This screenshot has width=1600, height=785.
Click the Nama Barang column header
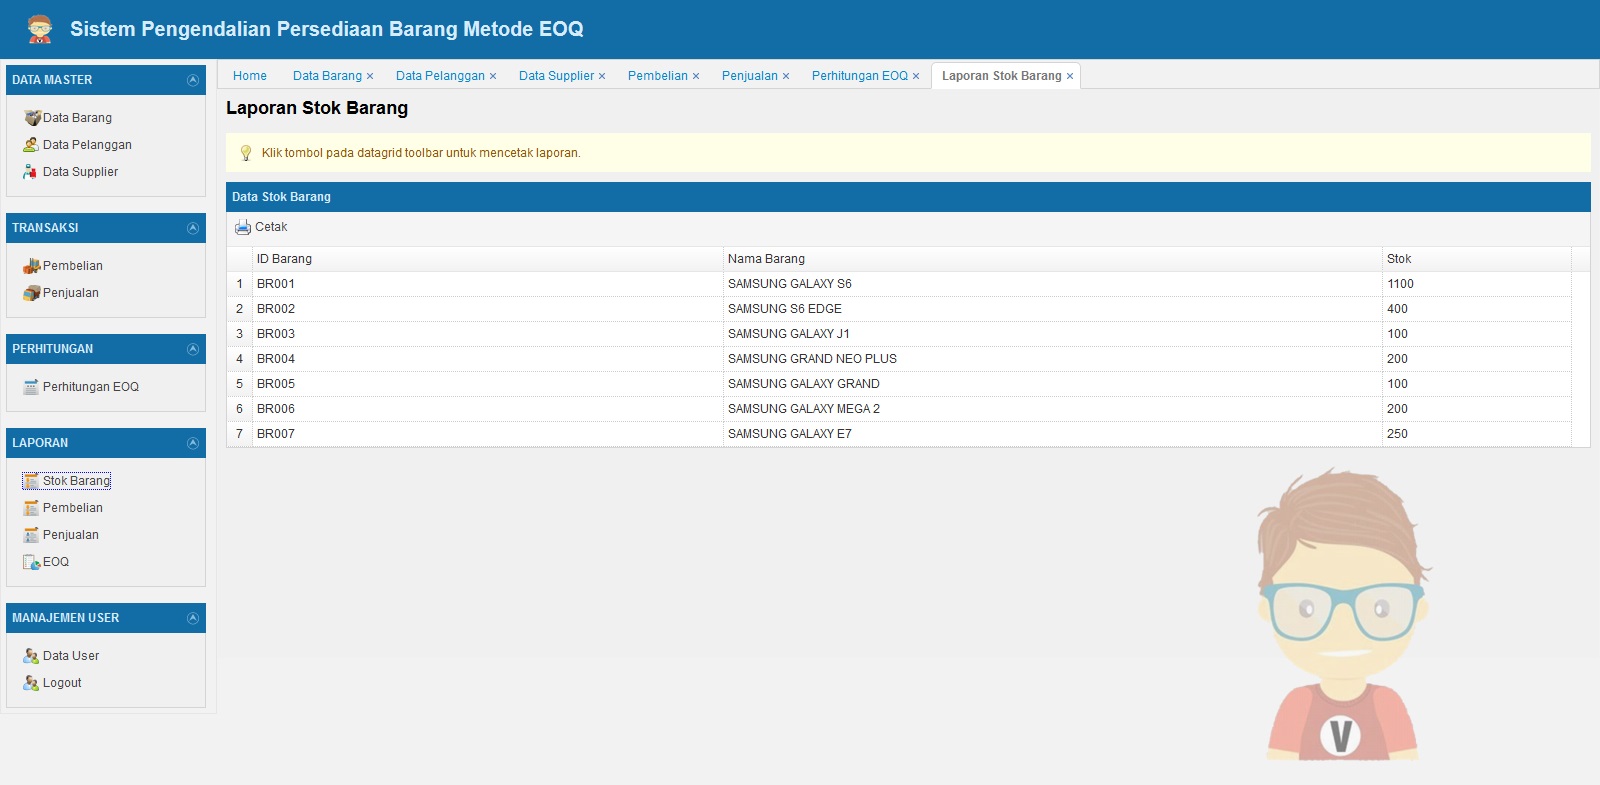(x=1053, y=259)
